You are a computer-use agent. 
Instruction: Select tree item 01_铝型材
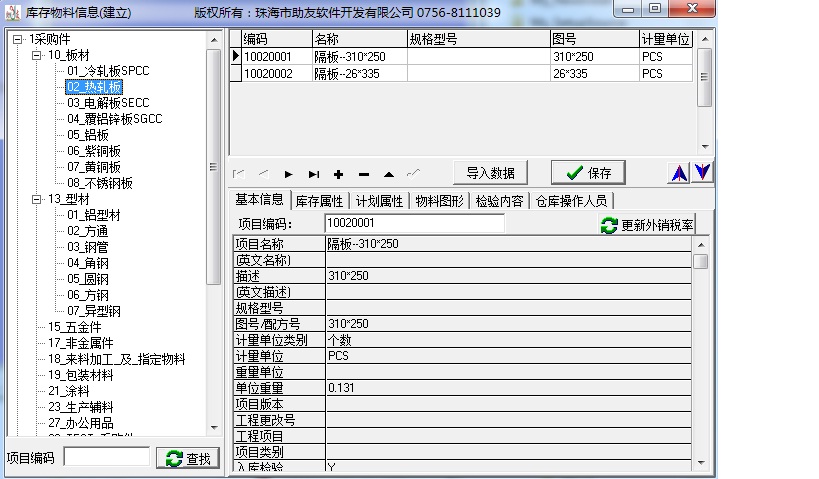tap(94, 215)
